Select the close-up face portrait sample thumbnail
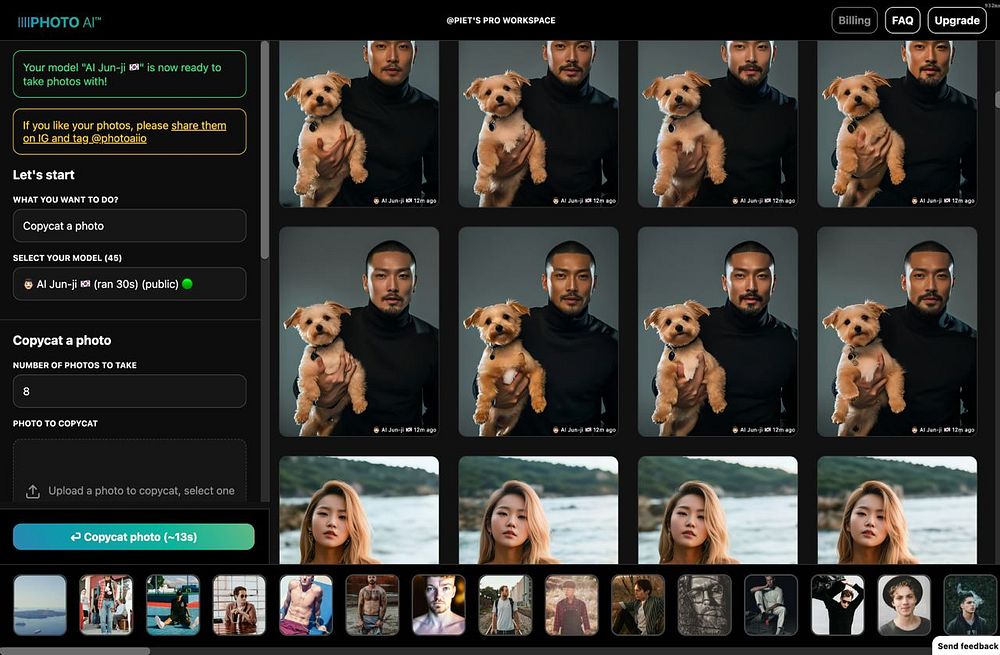Image resolution: width=1000 pixels, height=655 pixels. coord(439,605)
